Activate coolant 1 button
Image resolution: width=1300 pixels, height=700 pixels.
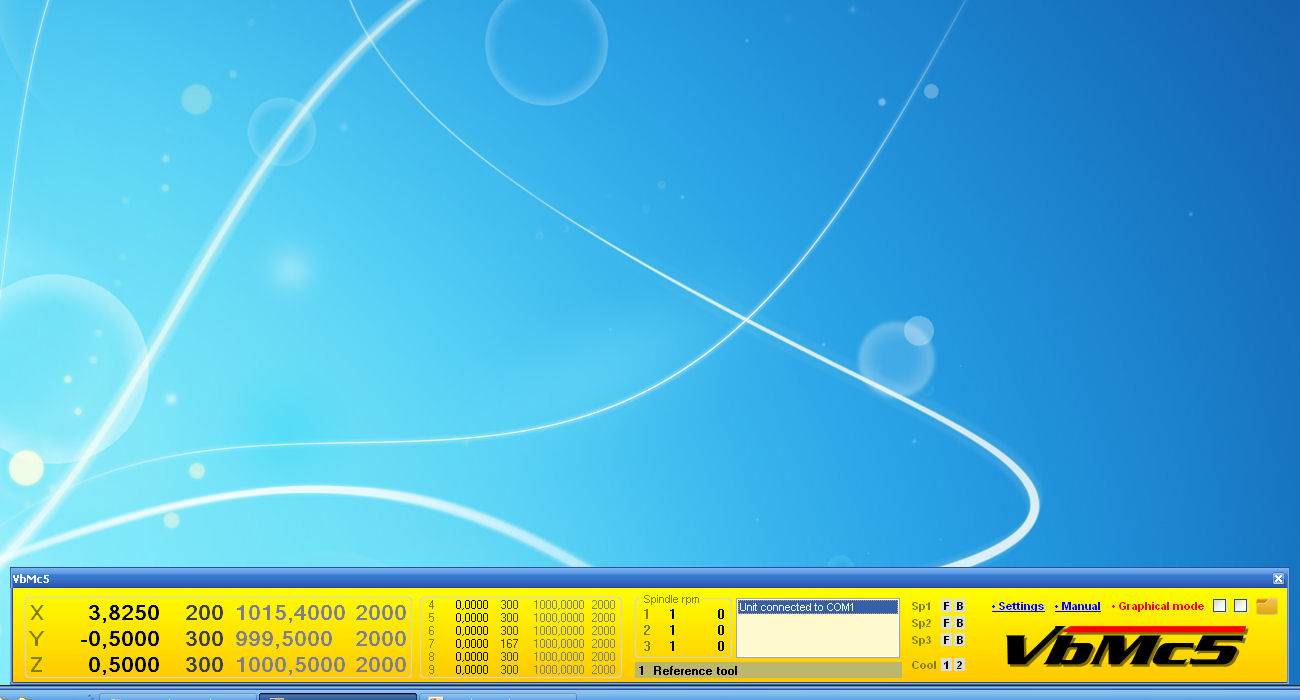click(x=946, y=665)
